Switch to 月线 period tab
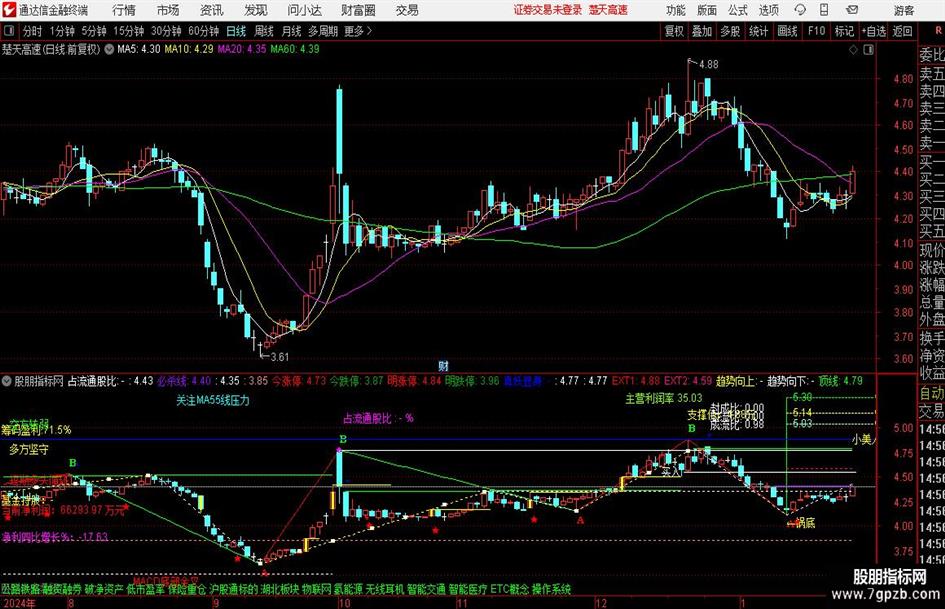The image size is (945, 609). pyautogui.click(x=291, y=31)
